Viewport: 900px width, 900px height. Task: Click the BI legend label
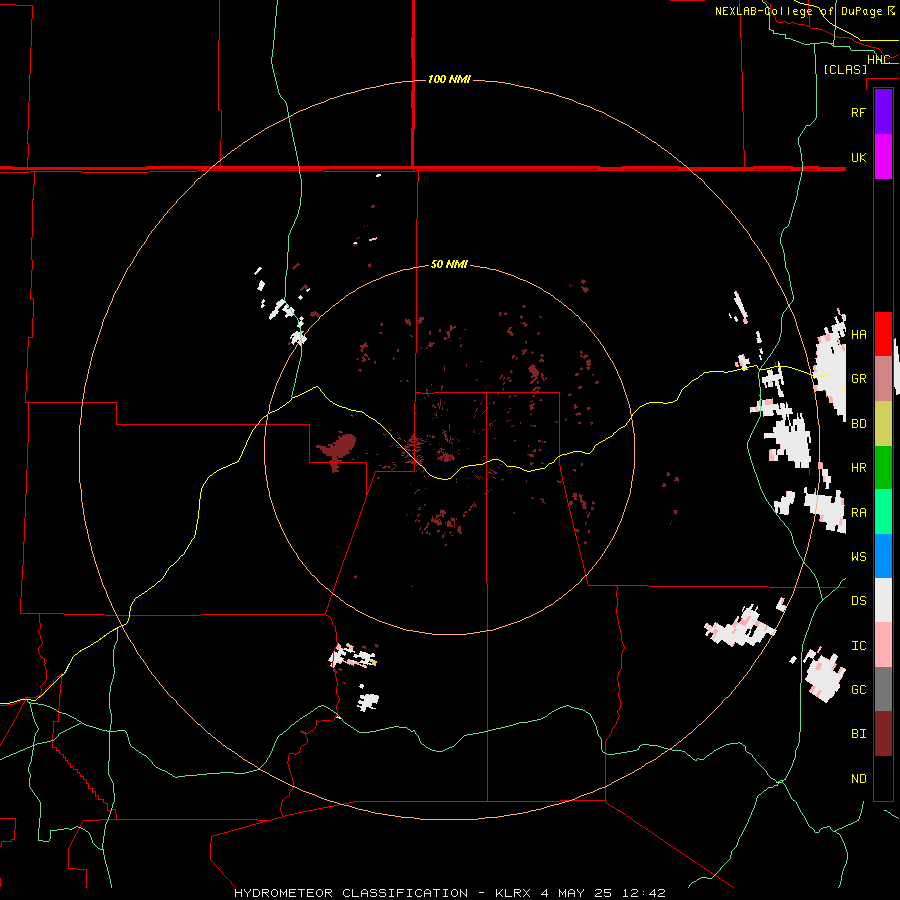(858, 734)
